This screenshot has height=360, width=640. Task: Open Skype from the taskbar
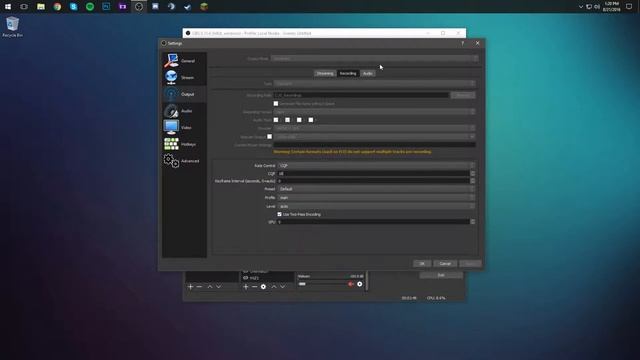(x=73, y=7)
